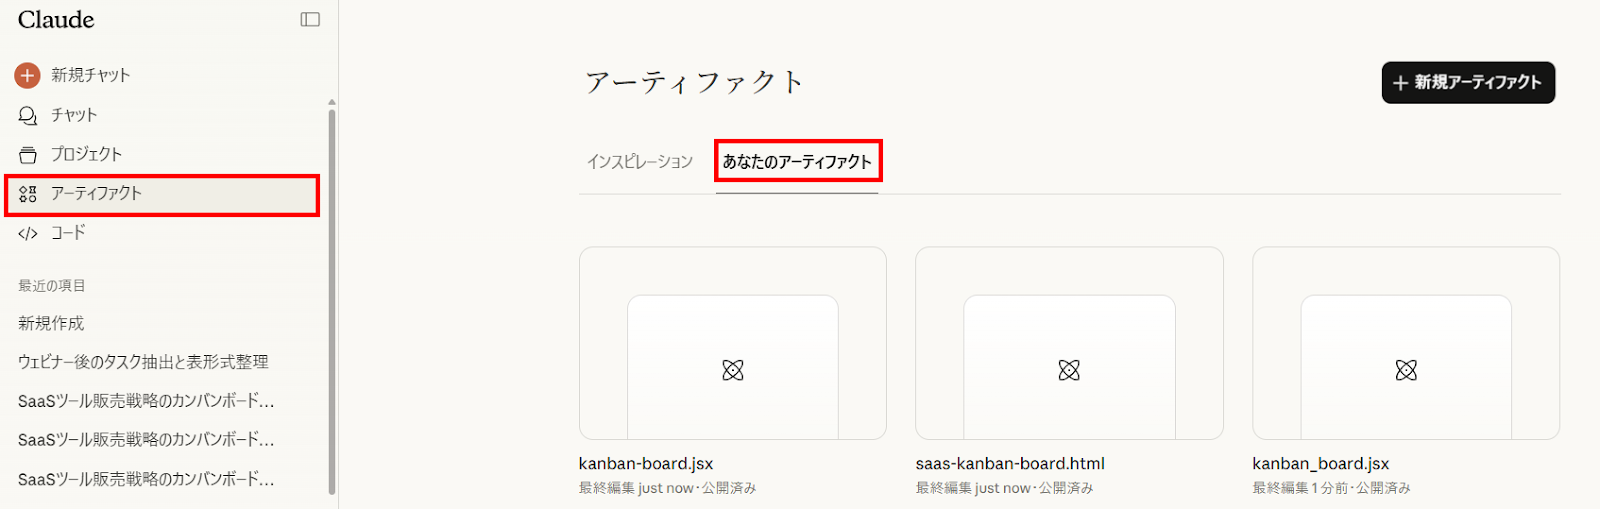Click the 新規アーティファクト button

click(x=1468, y=82)
